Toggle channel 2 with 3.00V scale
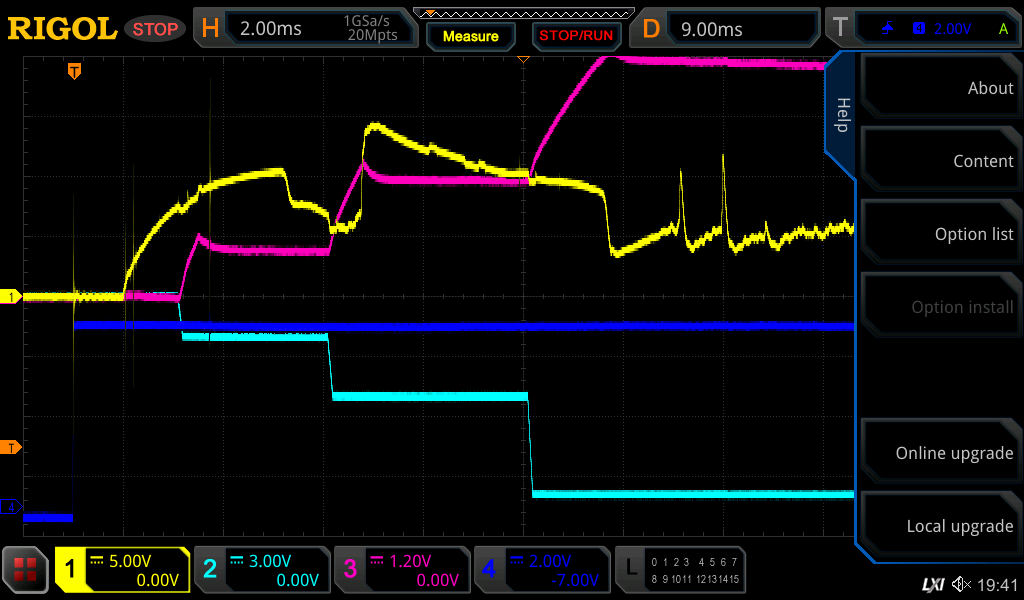This screenshot has height=600, width=1024. point(262,570)
